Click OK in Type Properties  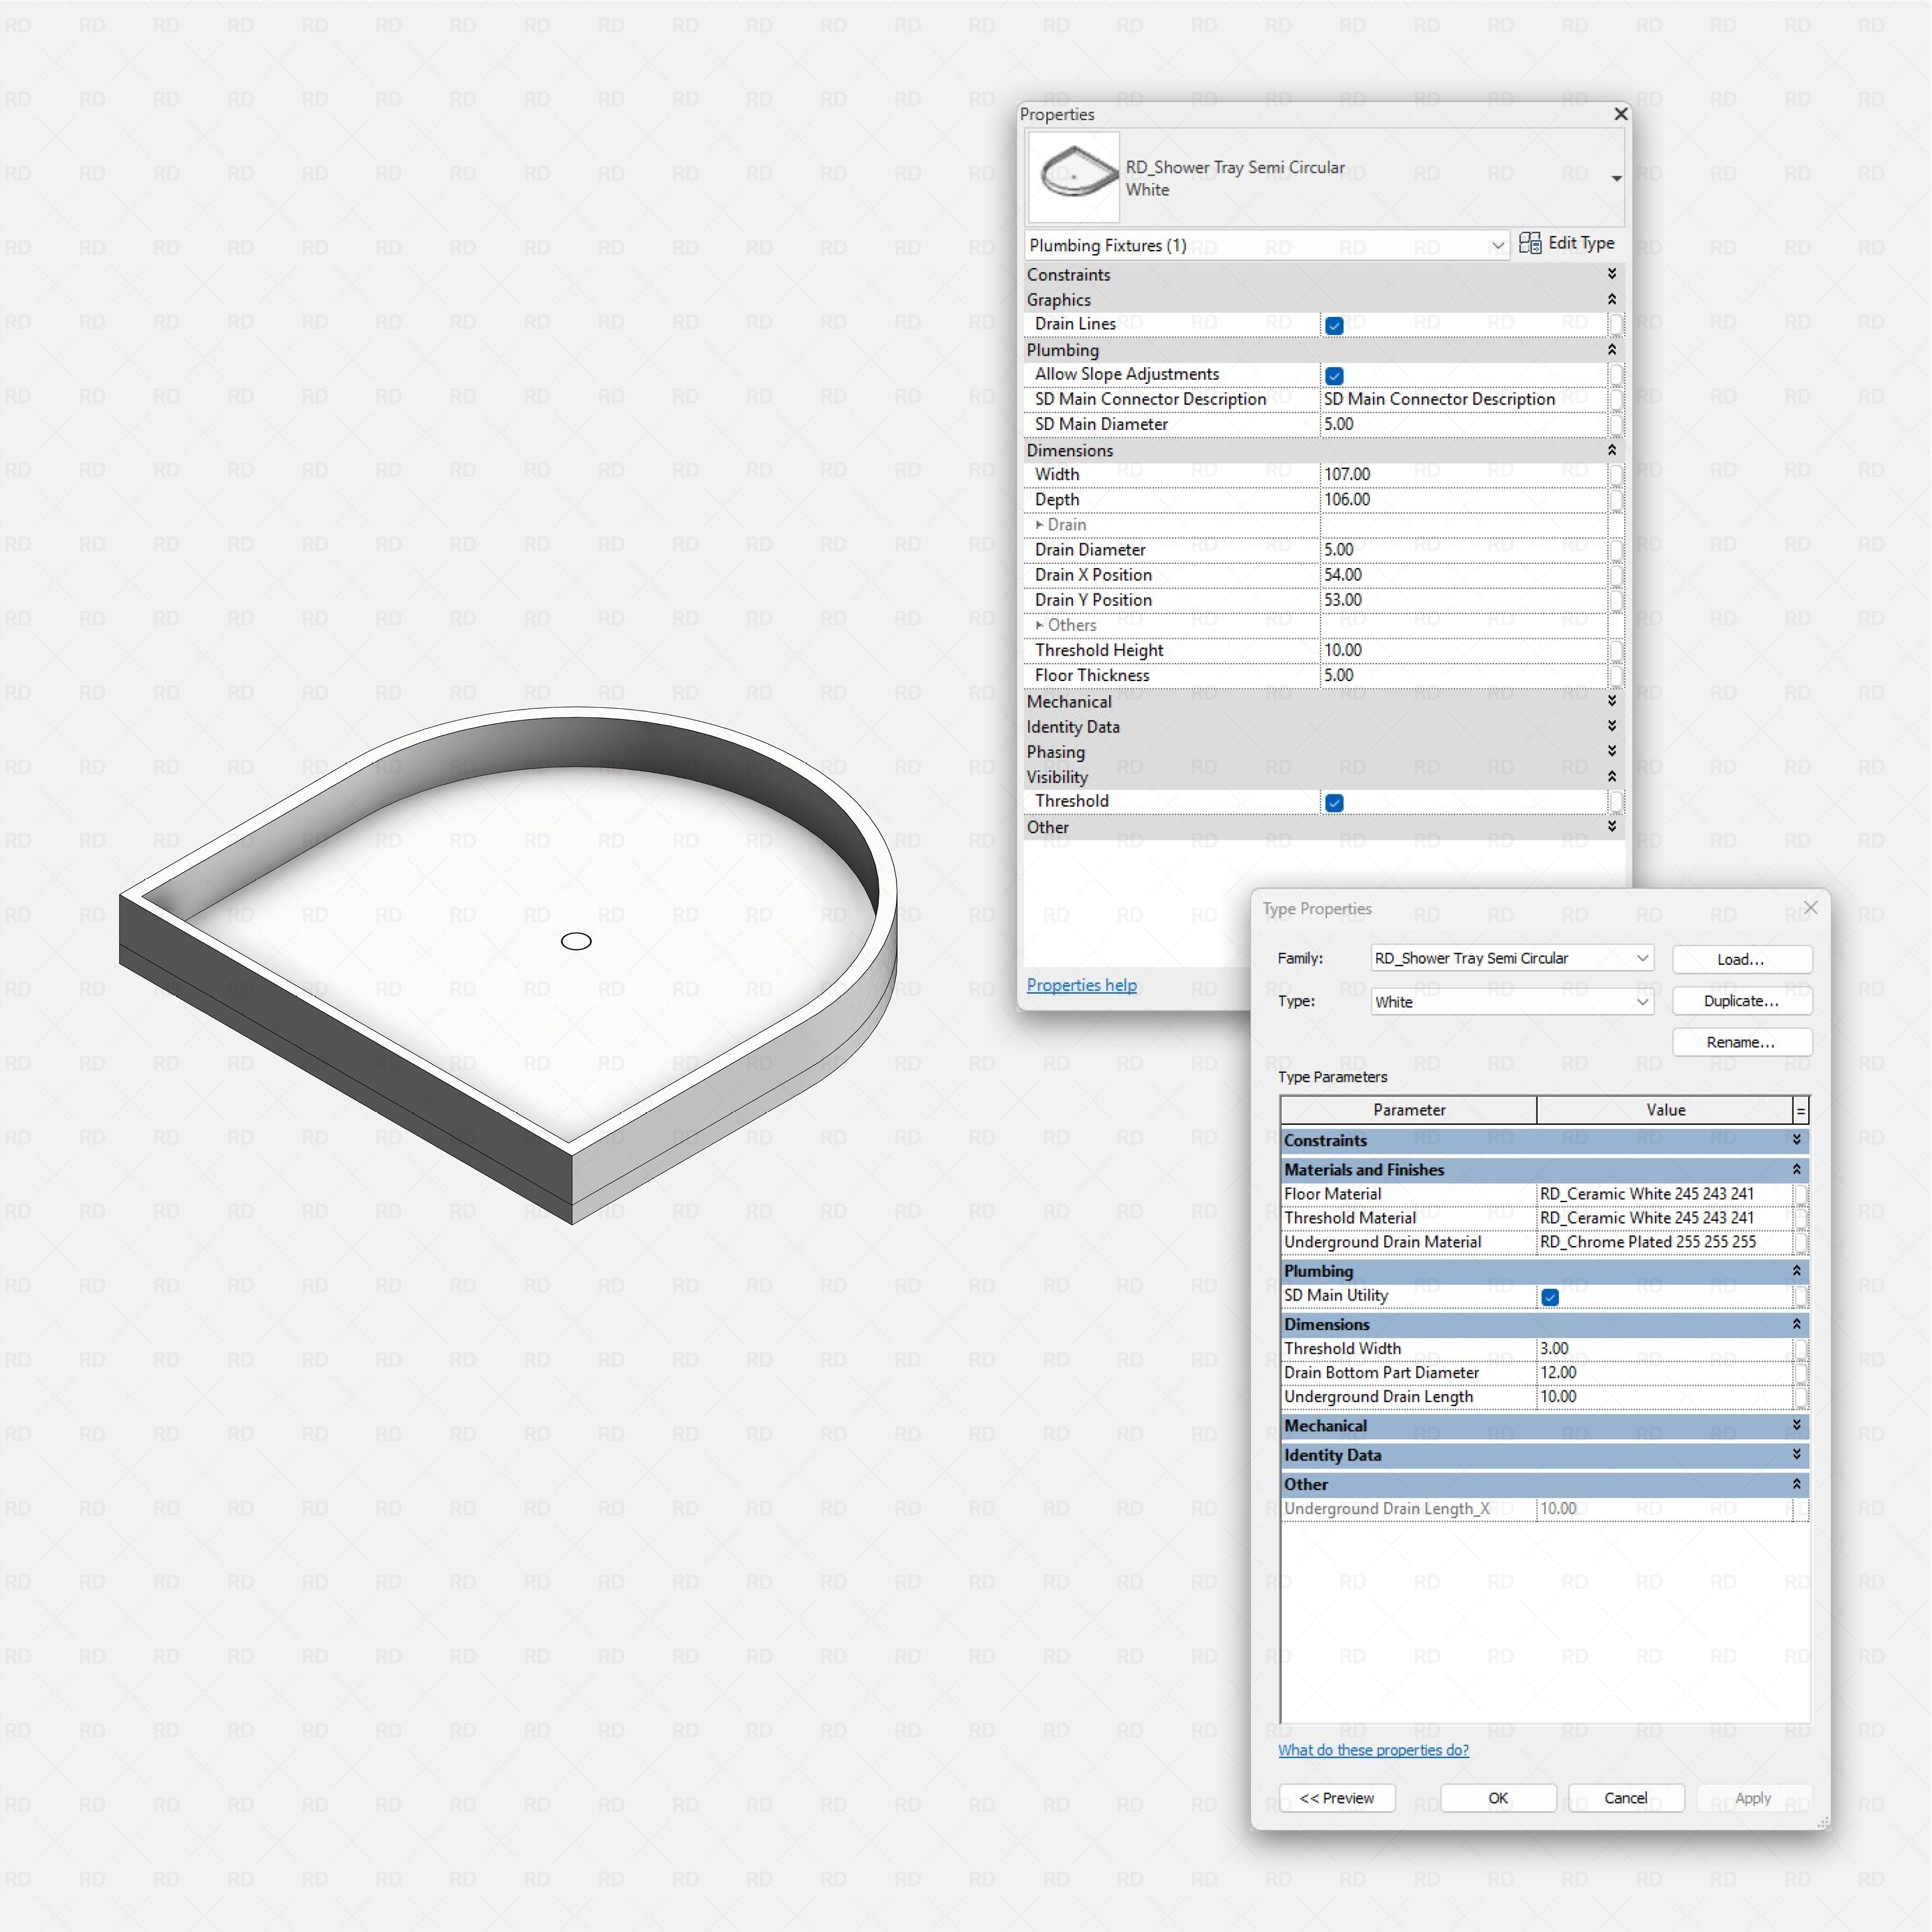click(x=1497, y=1798)
